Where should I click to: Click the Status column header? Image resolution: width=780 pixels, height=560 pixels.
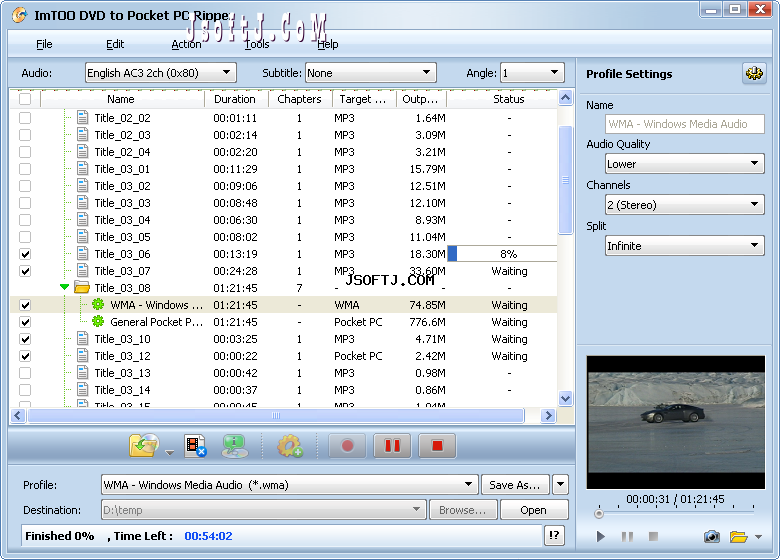coord(502,99)
